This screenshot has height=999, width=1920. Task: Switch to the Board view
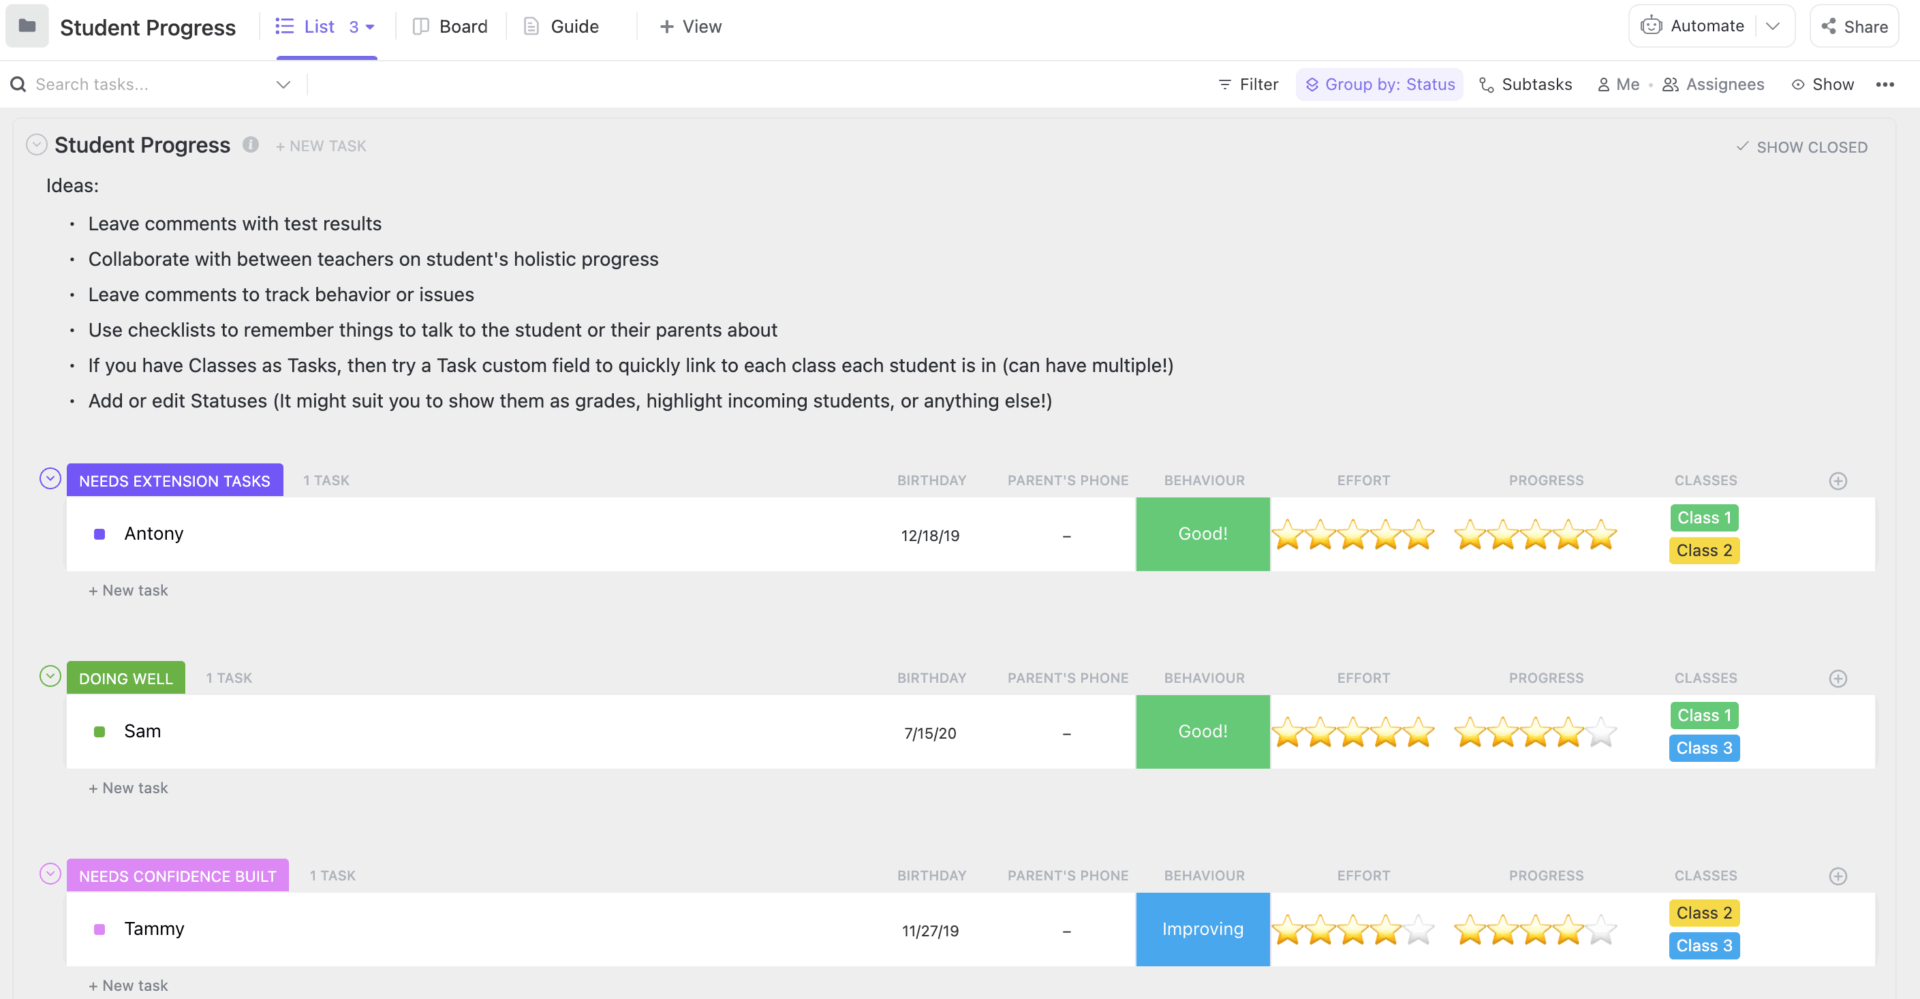tap(450, 26)
